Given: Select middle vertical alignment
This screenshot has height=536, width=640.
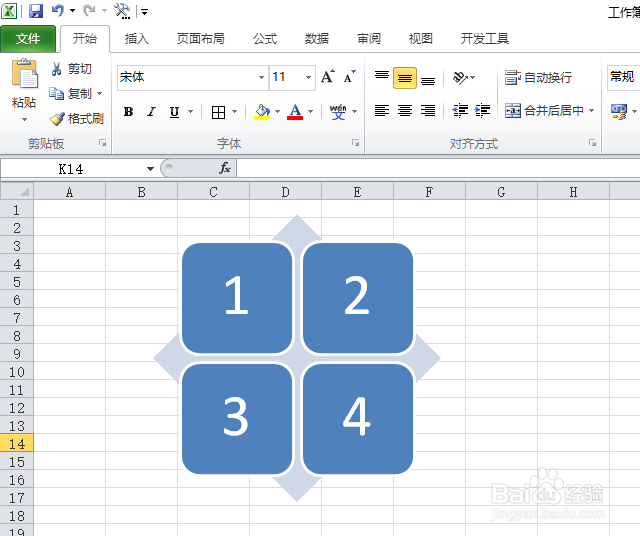Looking at the screenshot, I should pos(404,78).
